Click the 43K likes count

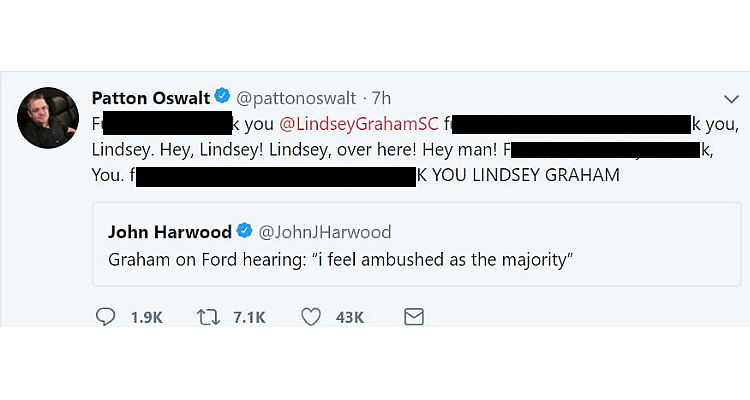pos(350,317)
